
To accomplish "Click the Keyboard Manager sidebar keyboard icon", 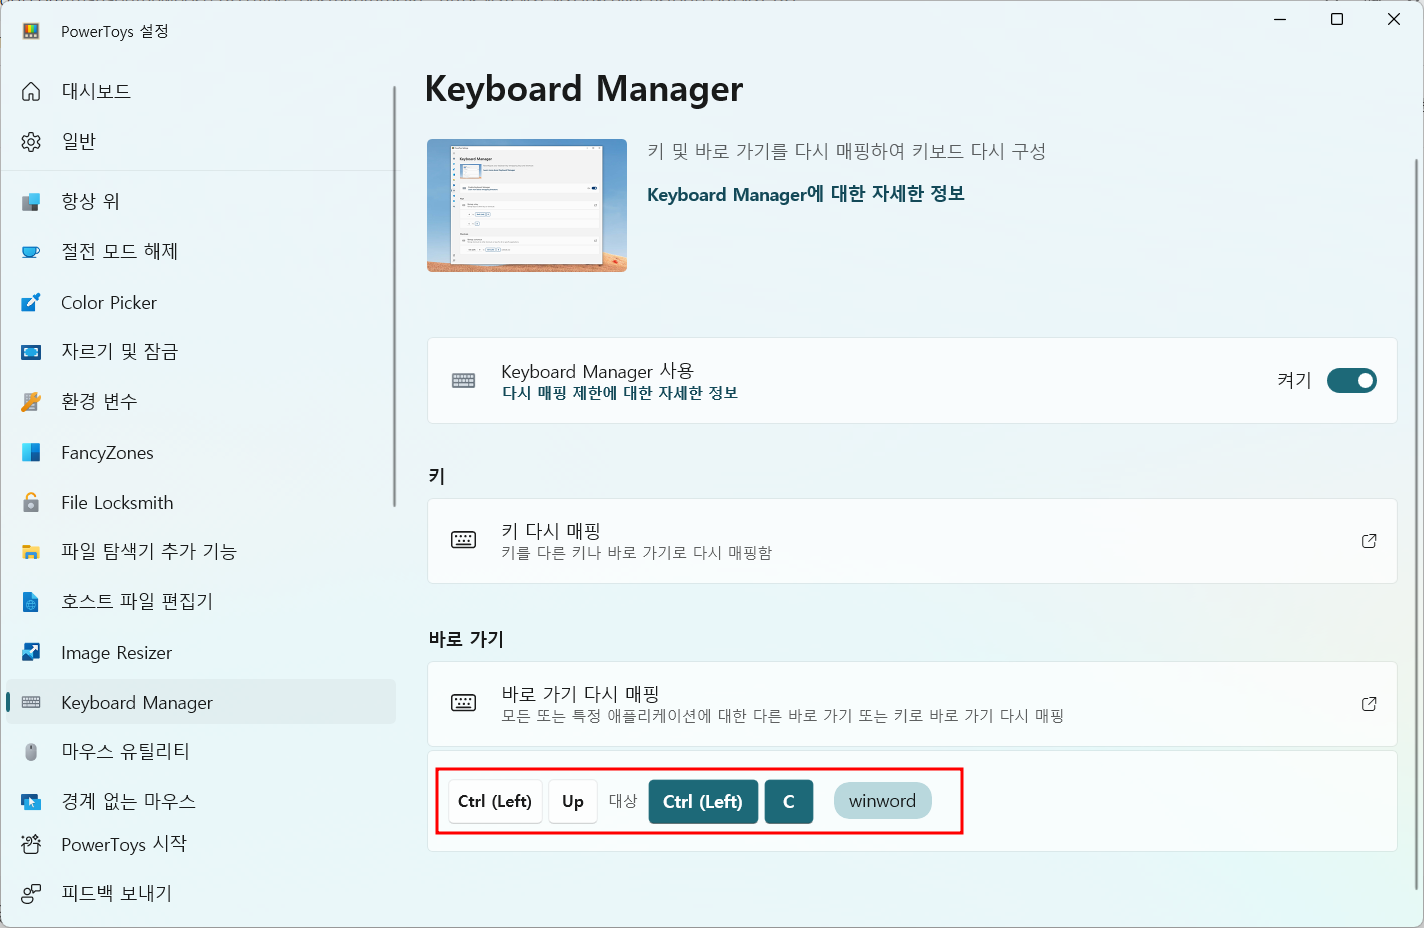I will coord(31,702).
